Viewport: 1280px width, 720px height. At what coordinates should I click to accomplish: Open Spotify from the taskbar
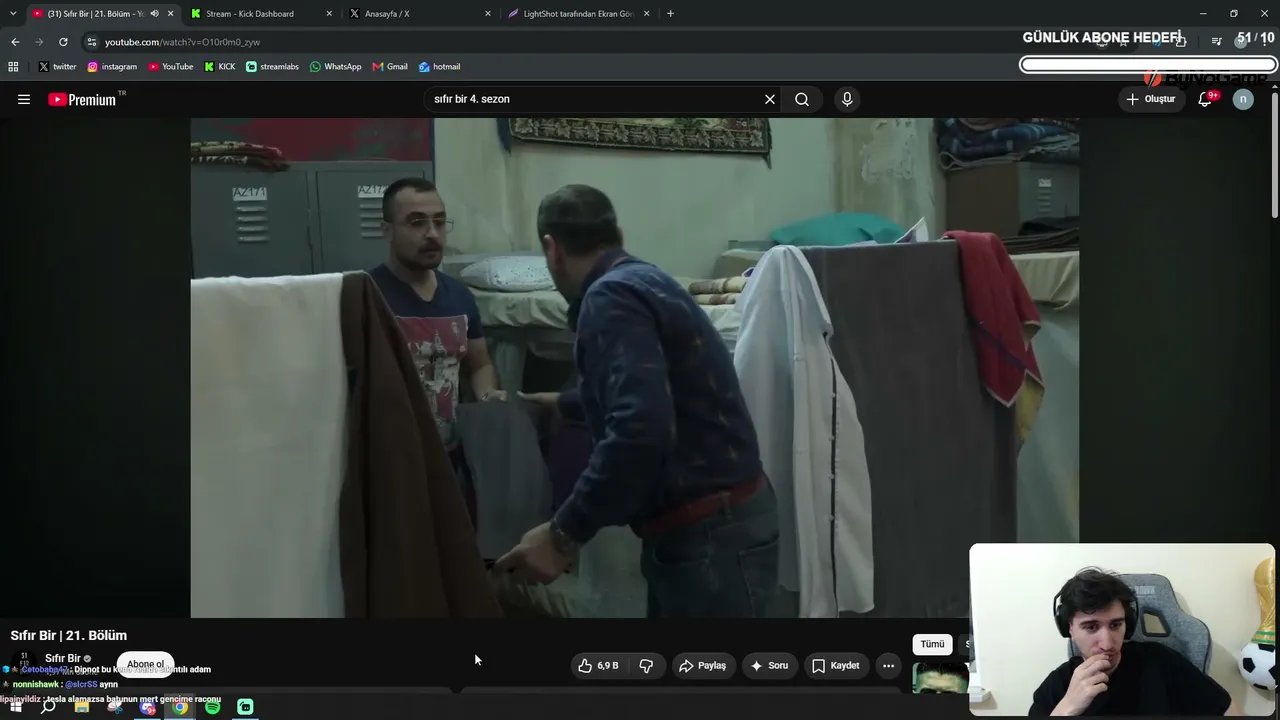pyautogui.click(x=212, y=707)
